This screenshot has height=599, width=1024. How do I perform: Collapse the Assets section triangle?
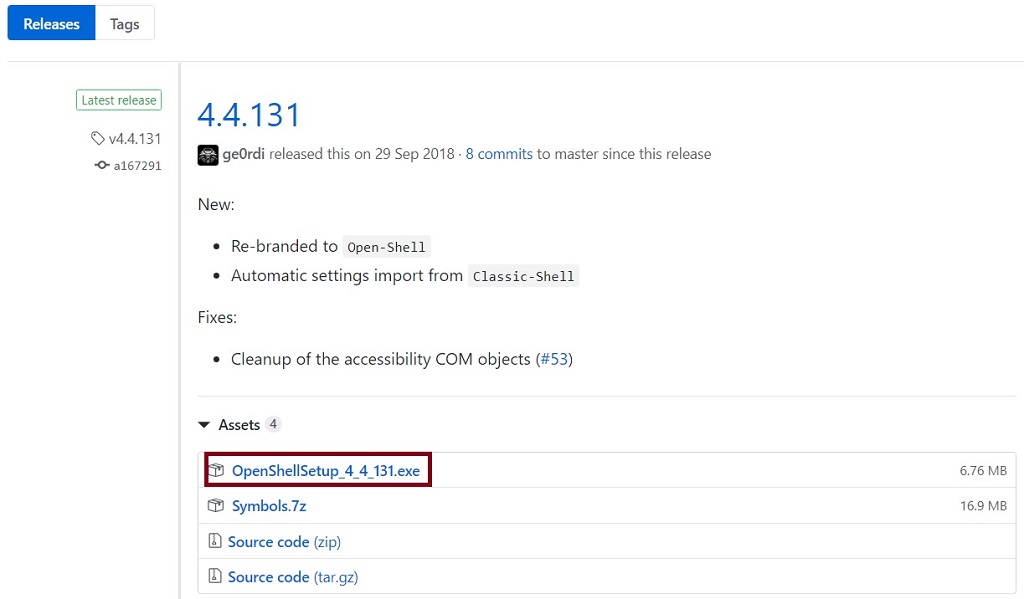204,425
